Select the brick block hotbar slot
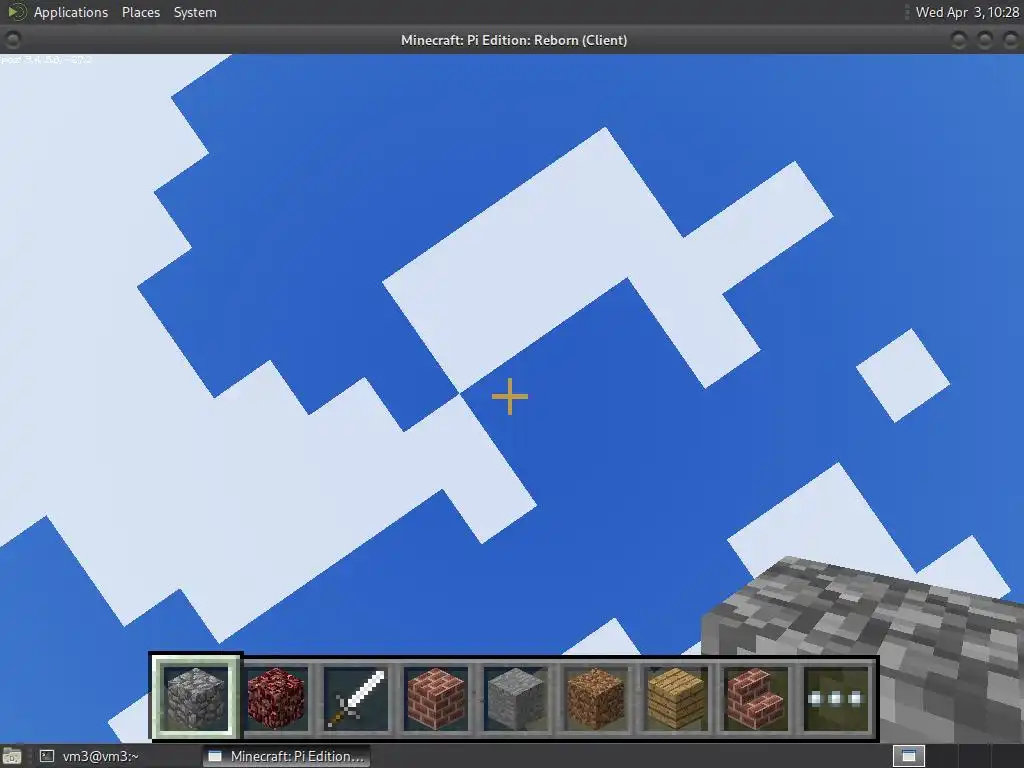 pos(436,698)
